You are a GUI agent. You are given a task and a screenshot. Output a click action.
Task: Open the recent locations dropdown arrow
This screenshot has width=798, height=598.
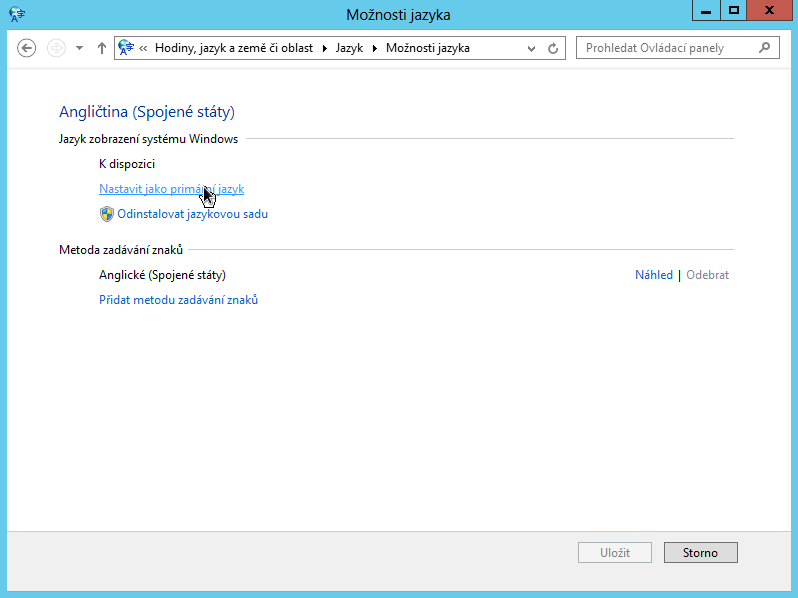79,48
